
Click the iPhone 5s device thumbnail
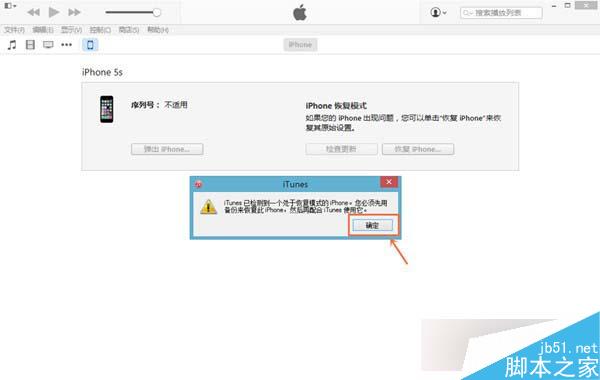coord(107,109)
